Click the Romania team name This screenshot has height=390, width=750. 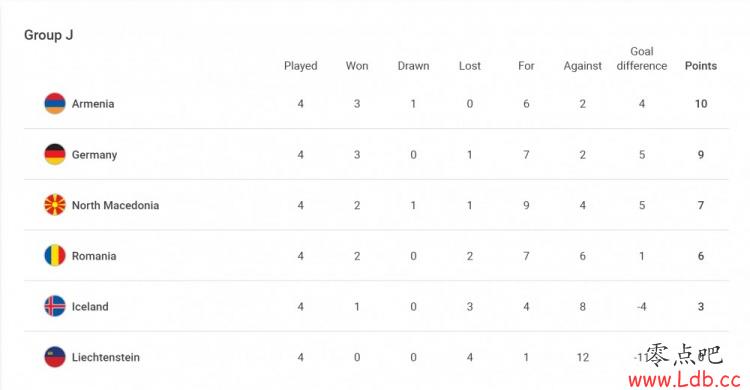94,256
